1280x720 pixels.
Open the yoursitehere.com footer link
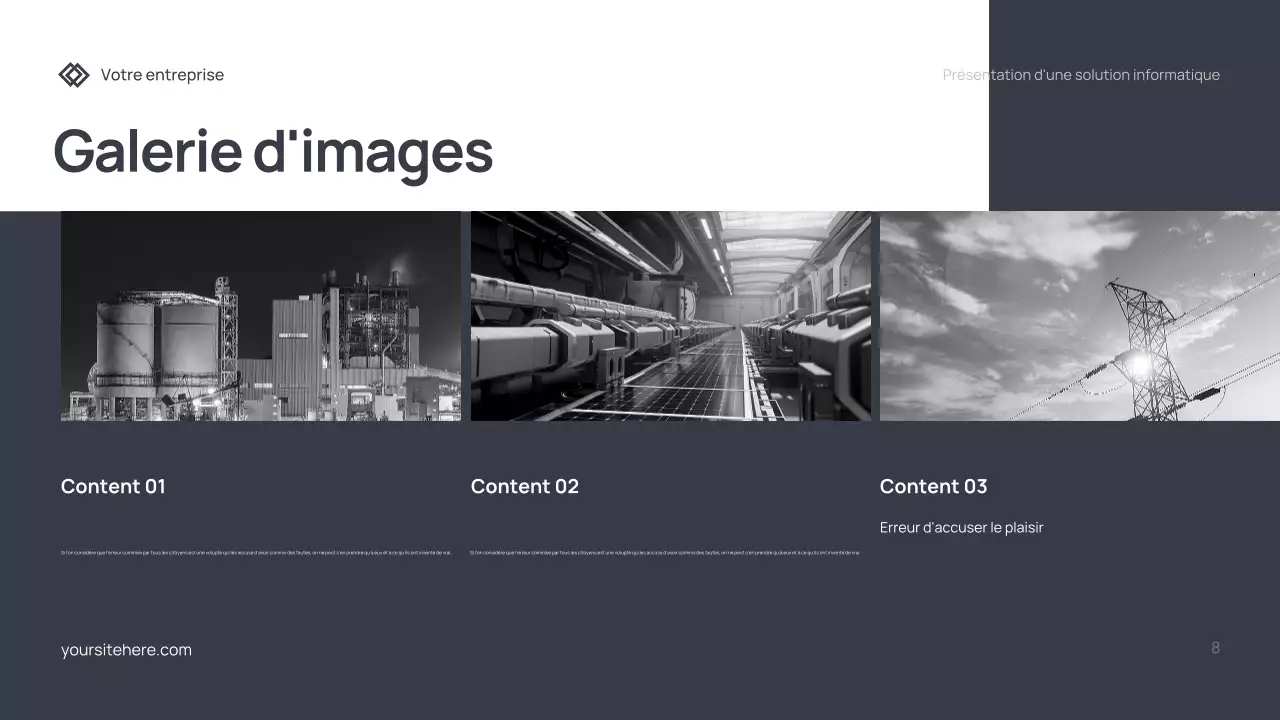[x=126, y=650]
